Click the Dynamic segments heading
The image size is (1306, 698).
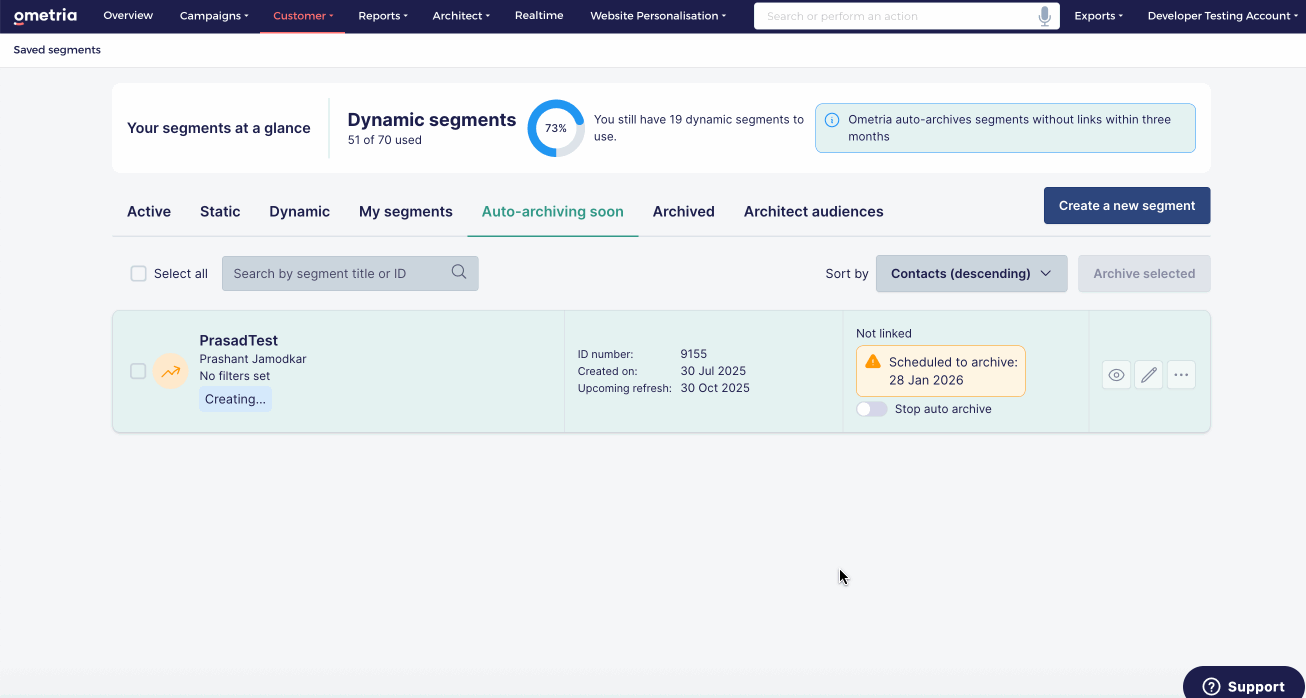[x=432, y=120]
